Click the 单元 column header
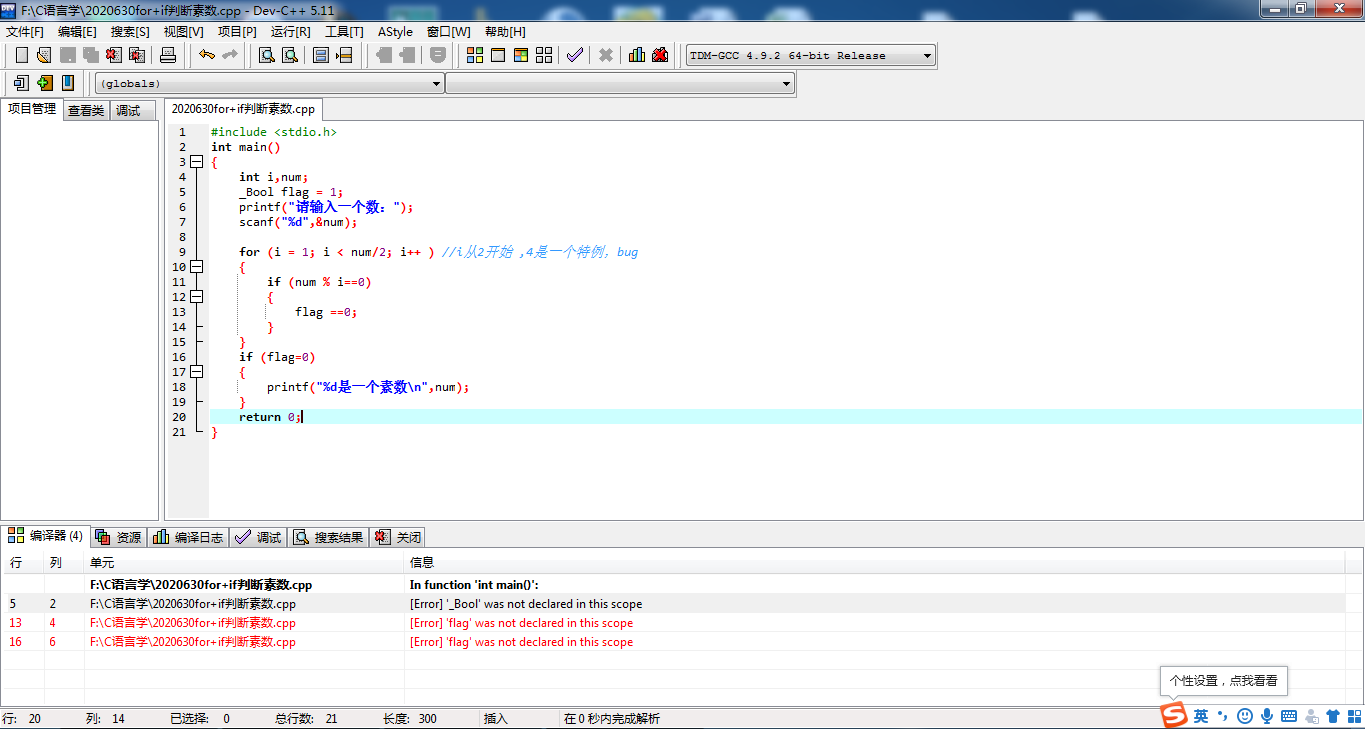The height and width of the screenshot is (729, 1365). click(244, 563)
